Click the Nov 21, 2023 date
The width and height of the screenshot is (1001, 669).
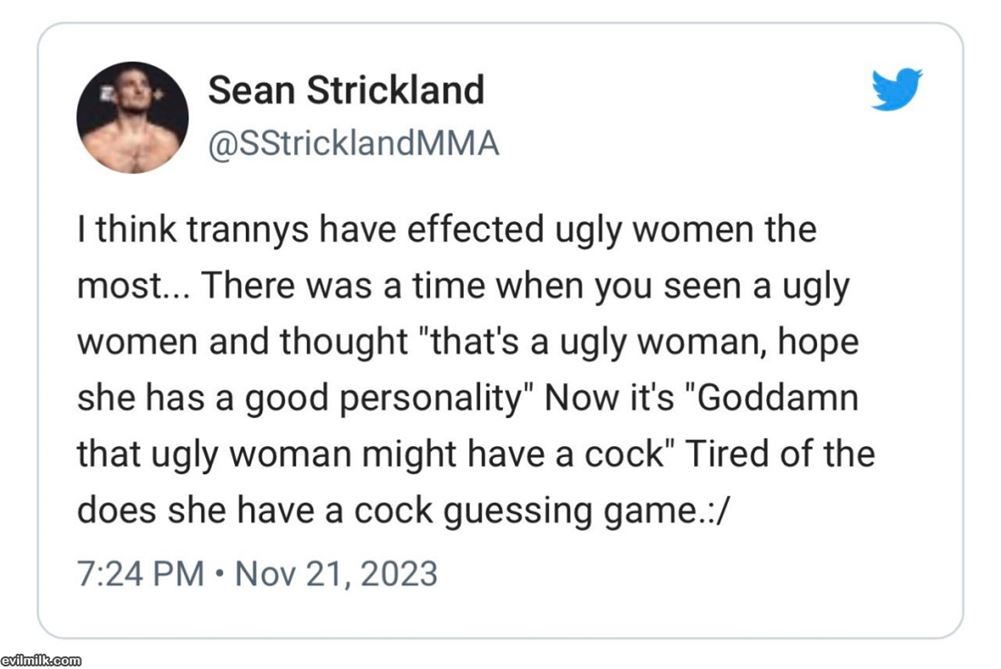tap(336, 573)
